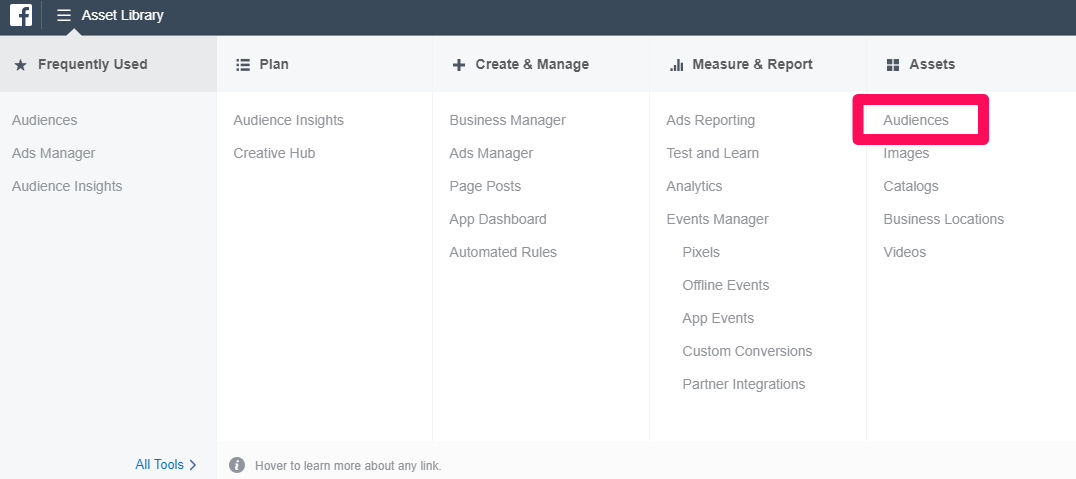Select the Plan column header
Viewport: 1076px width, 479px height.
(x=274, y=65)
